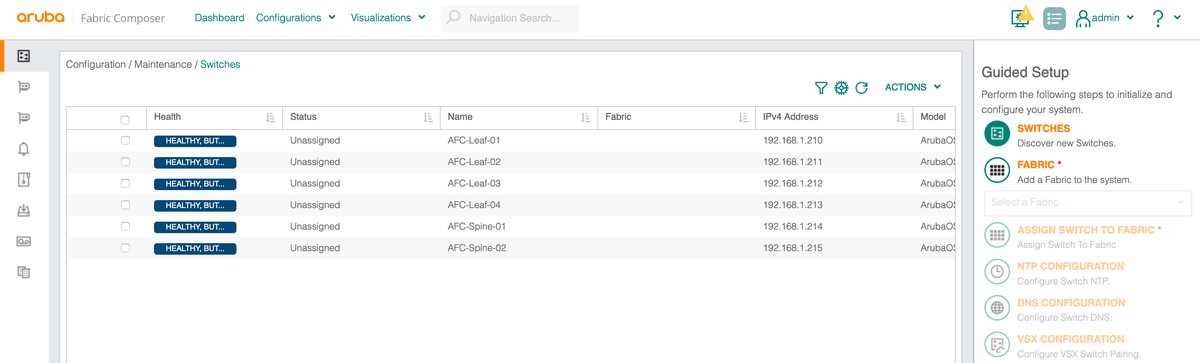
Task: Toggle the Guided Setup list icon in header
Action: pos(1054,18)
